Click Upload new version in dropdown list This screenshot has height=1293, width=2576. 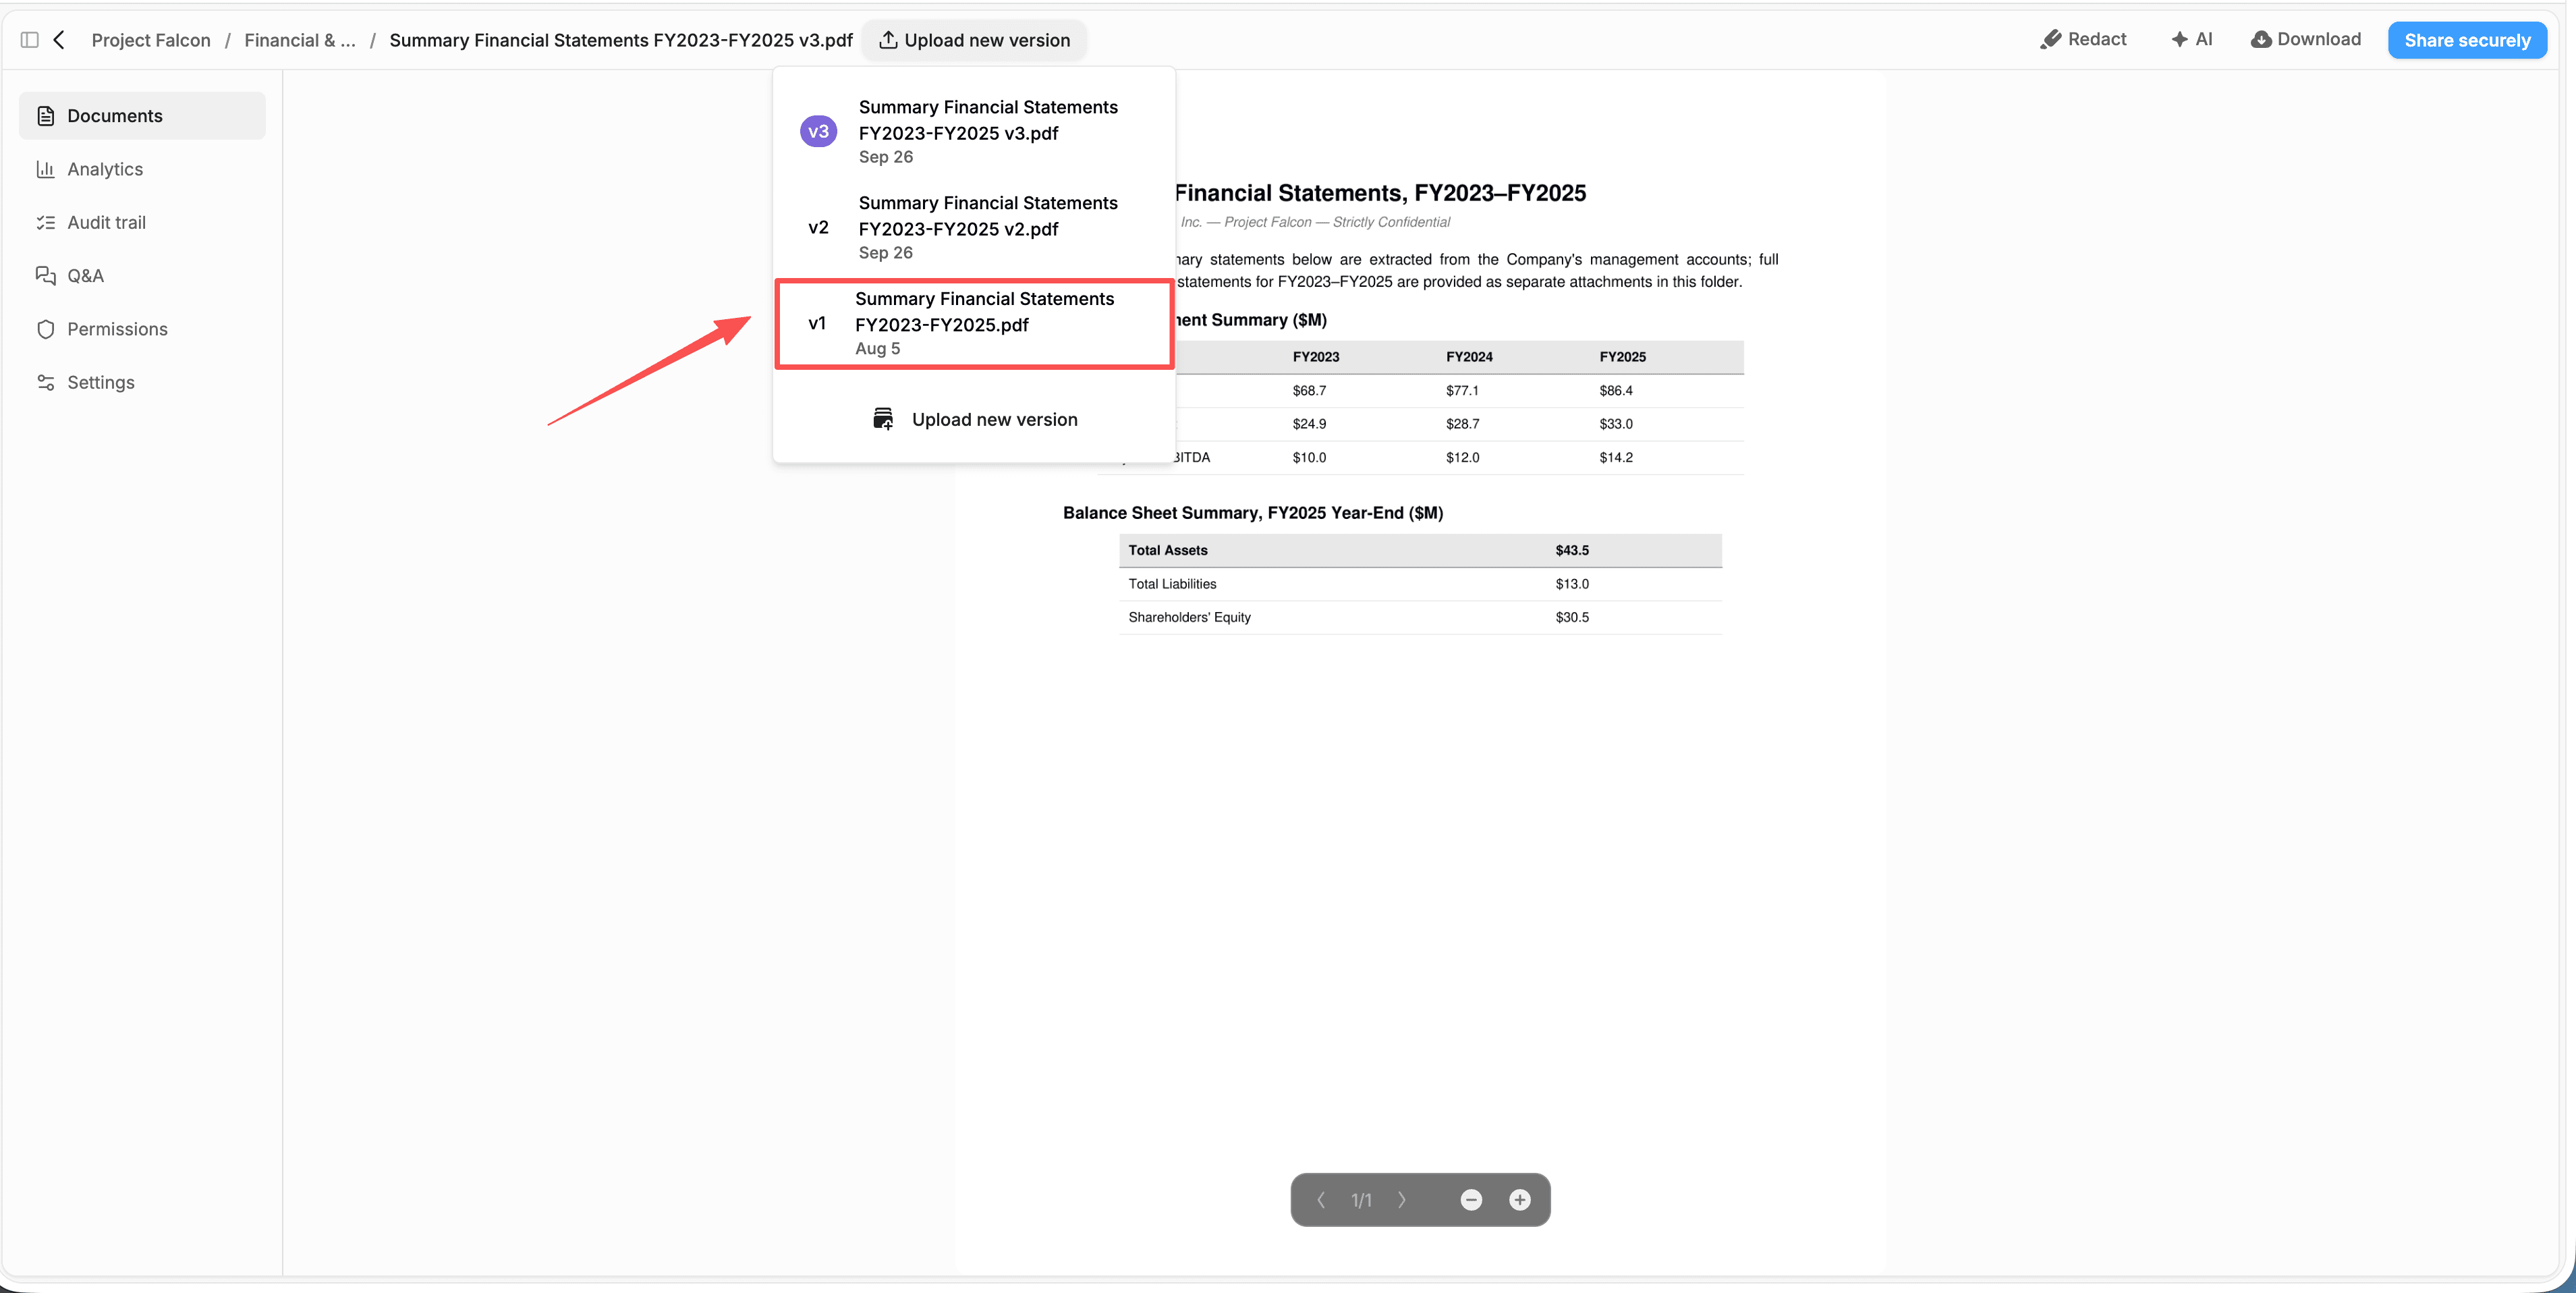pyautogui.click(x=974, y=419)
